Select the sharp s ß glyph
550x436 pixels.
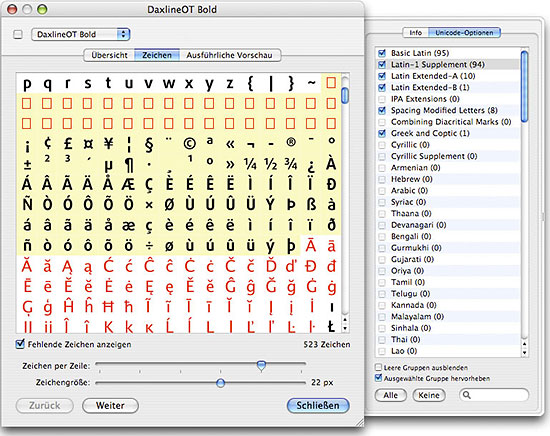pyautogui.click(x=311, y=204)
